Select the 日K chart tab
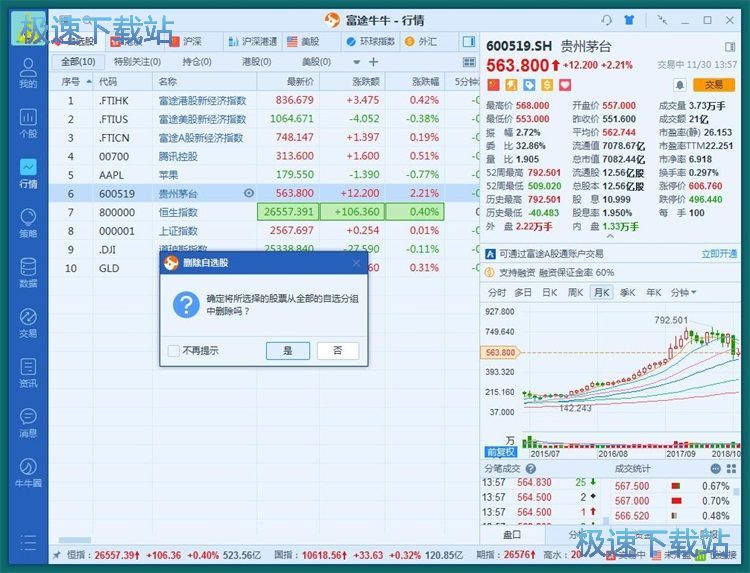 pos(549,292)
